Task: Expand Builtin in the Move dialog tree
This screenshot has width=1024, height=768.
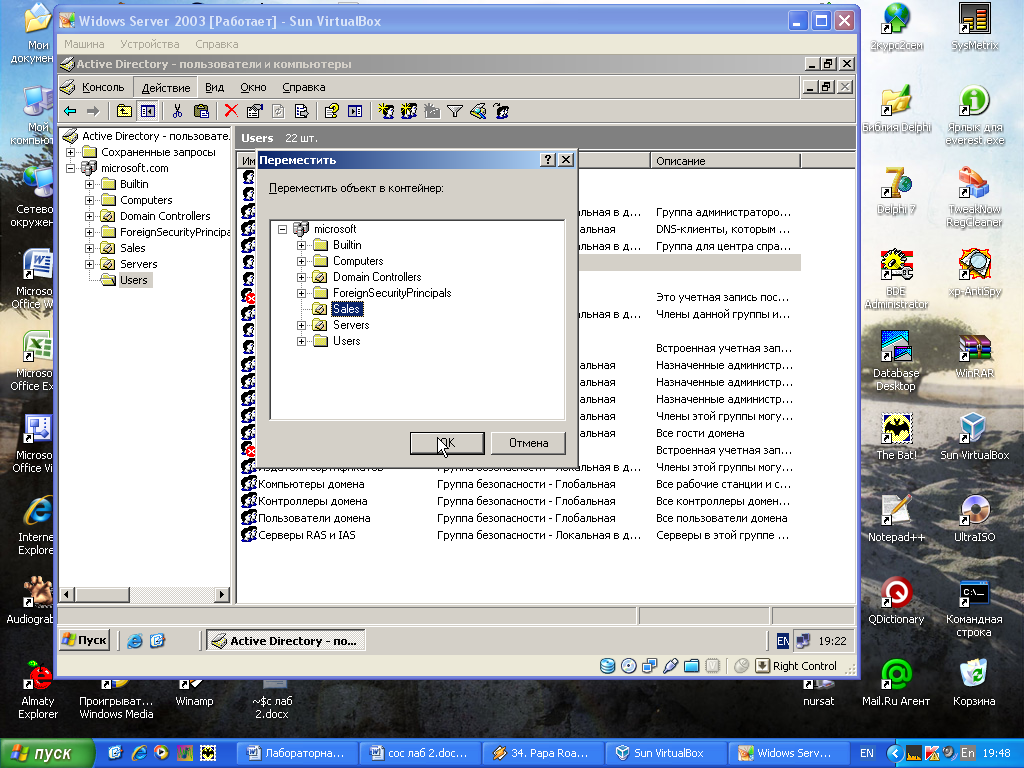Action: (301, 246)
